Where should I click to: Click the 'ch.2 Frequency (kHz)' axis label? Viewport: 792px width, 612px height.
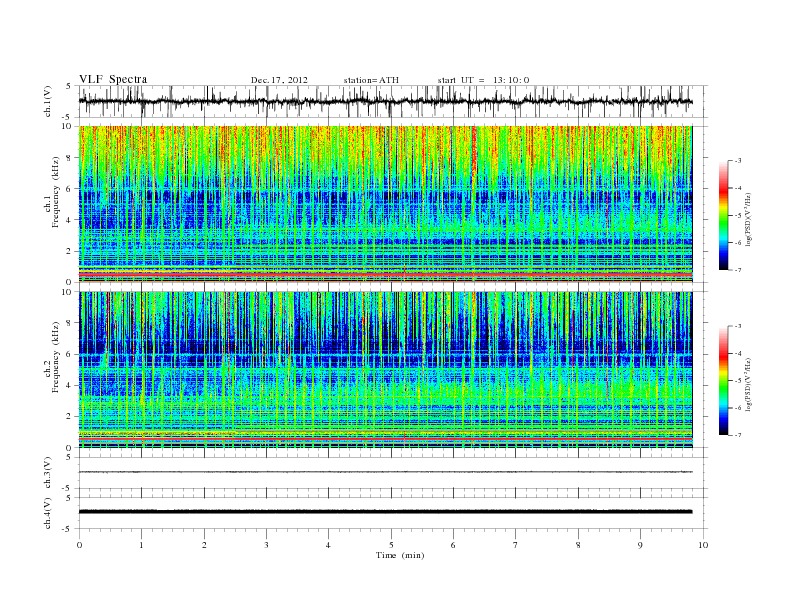(x=52, y=357)
